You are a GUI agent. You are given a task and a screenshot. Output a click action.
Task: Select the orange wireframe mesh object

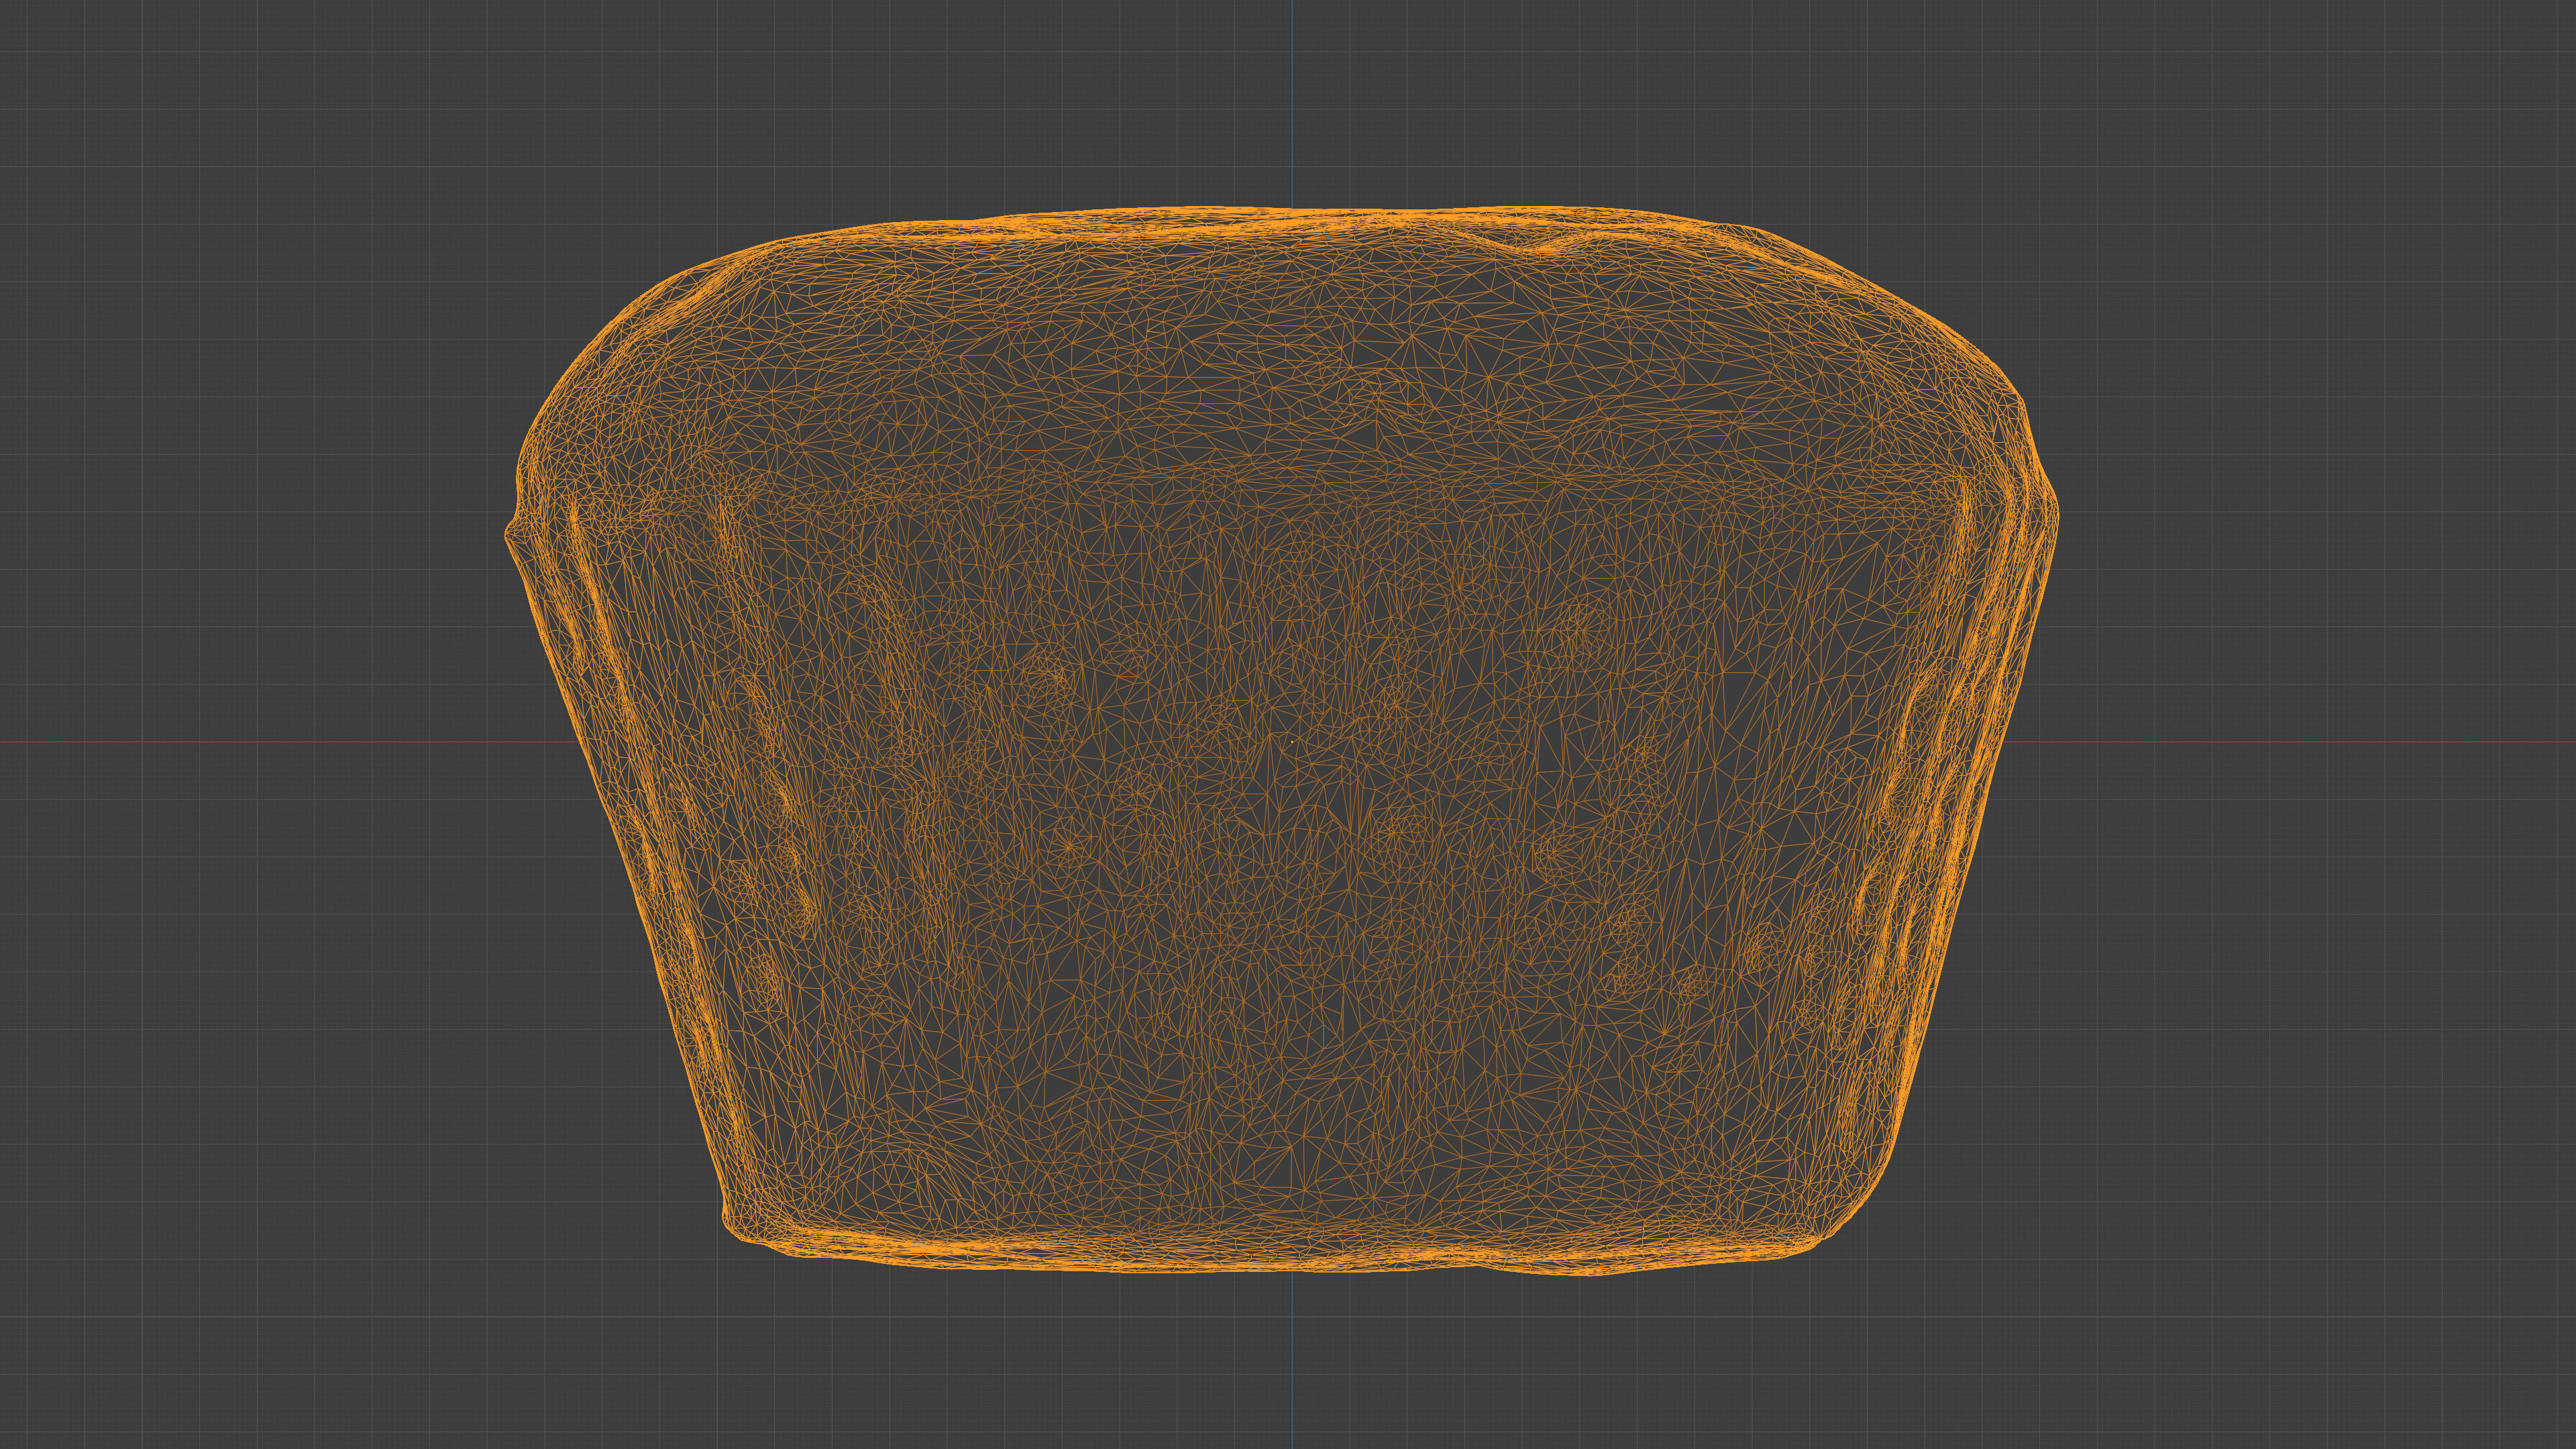tap(1282, 740)
